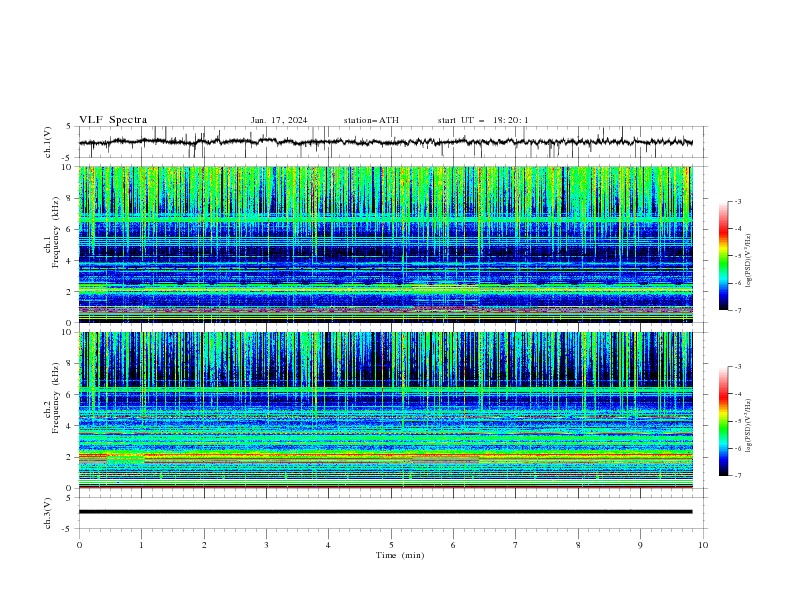Image resolution: width=792 pixels, height=612 pixels.
Task: Click the "ch.3(V)" axis label
Action: (x=48, y=513)
